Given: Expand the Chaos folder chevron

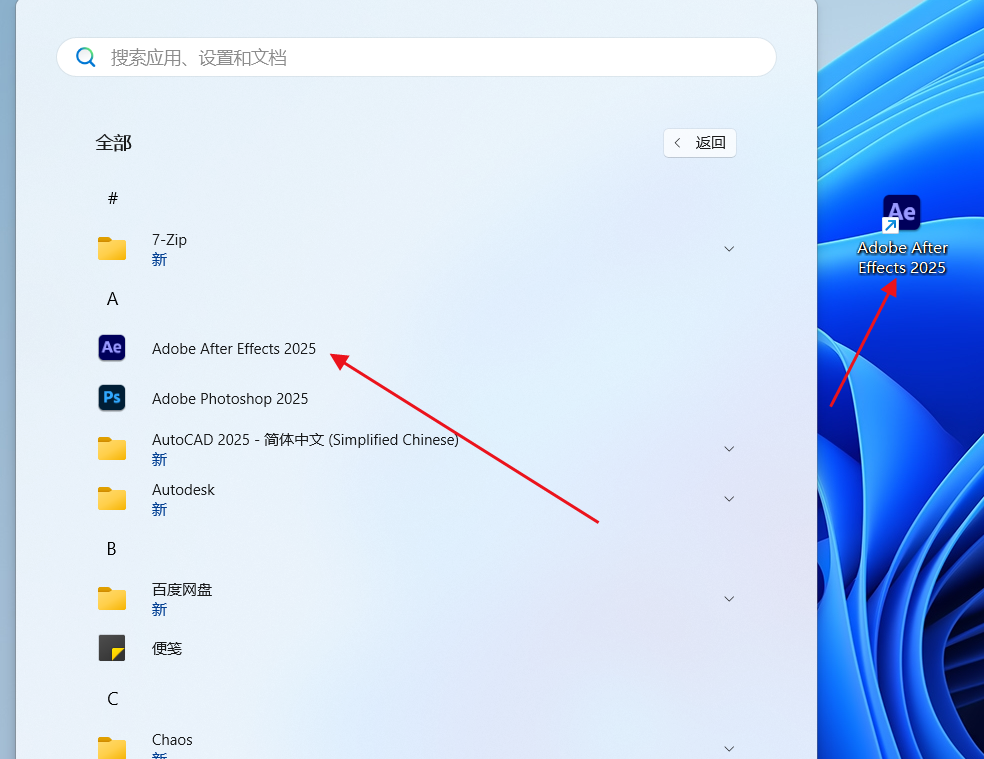Looking at the screenshot, I should click(x=729, y=748).
